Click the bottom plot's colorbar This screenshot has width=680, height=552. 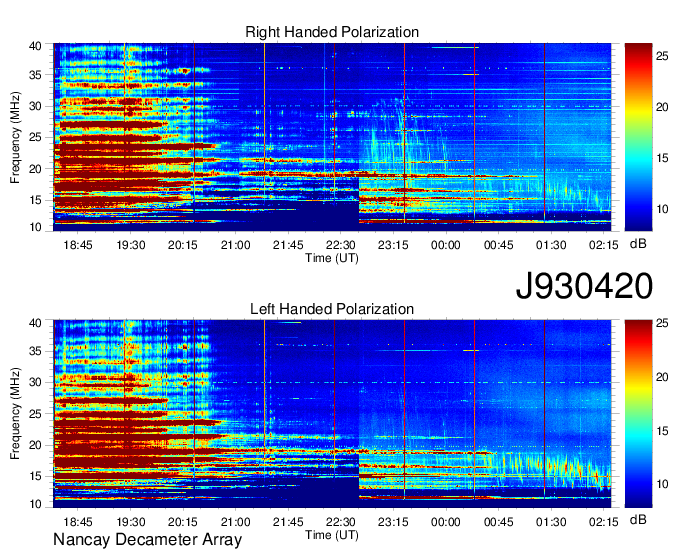point(638,414)
